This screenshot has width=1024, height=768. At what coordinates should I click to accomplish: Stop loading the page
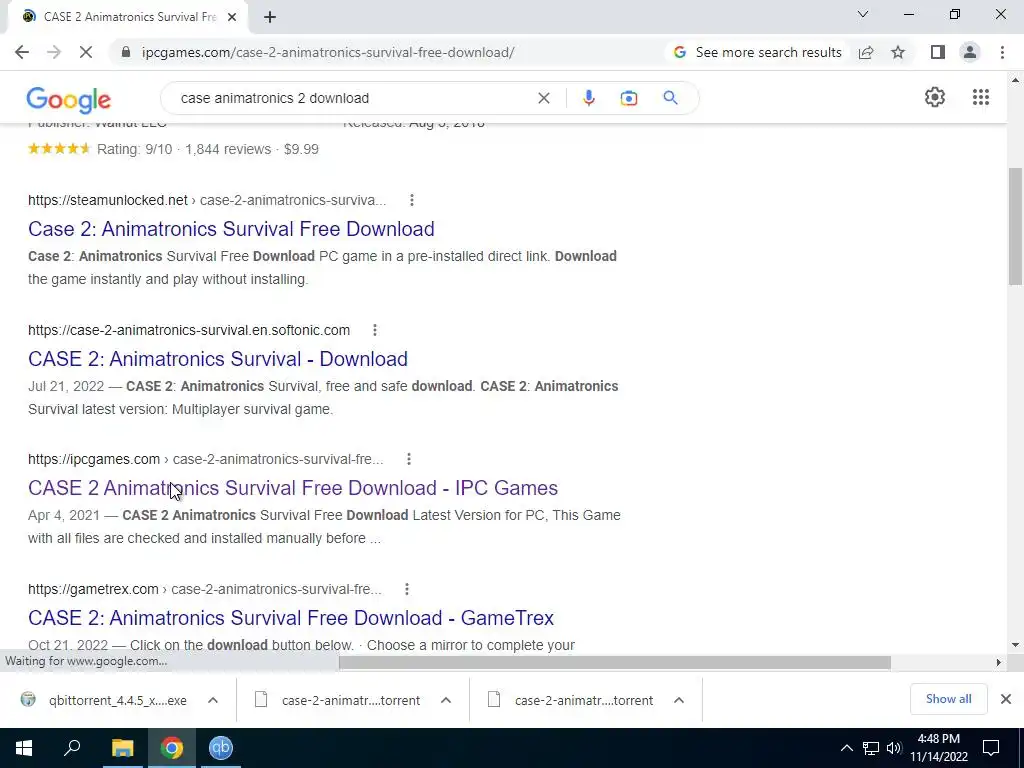click(x=86, y=52)
